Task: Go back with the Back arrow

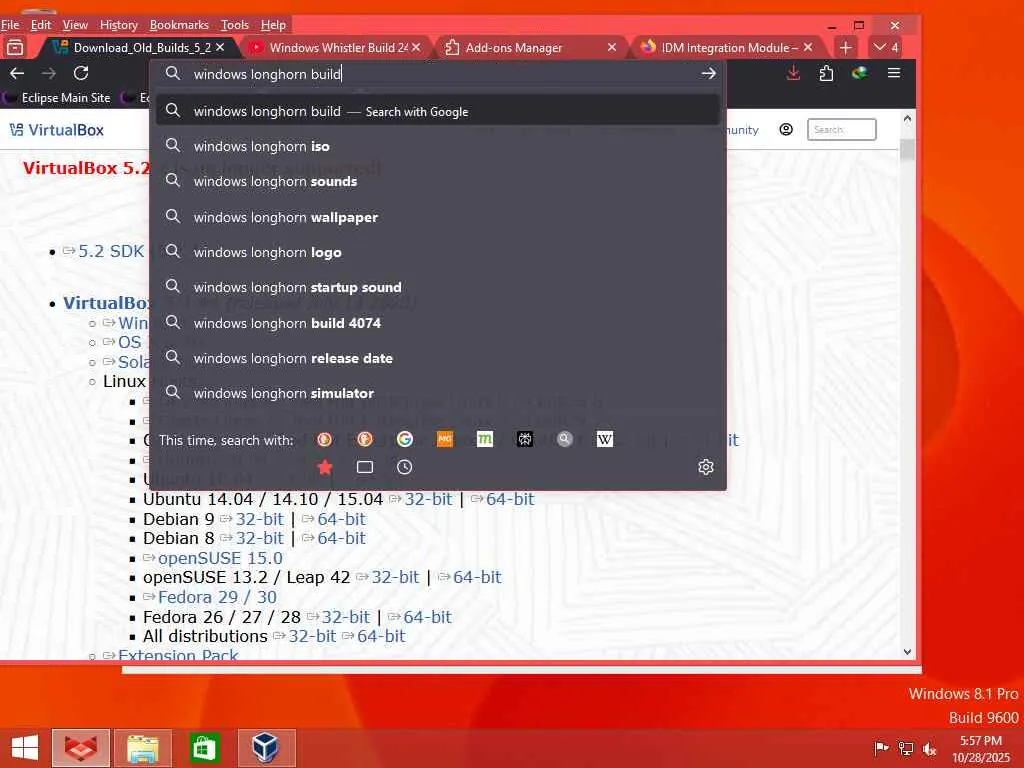Action: 17,73
